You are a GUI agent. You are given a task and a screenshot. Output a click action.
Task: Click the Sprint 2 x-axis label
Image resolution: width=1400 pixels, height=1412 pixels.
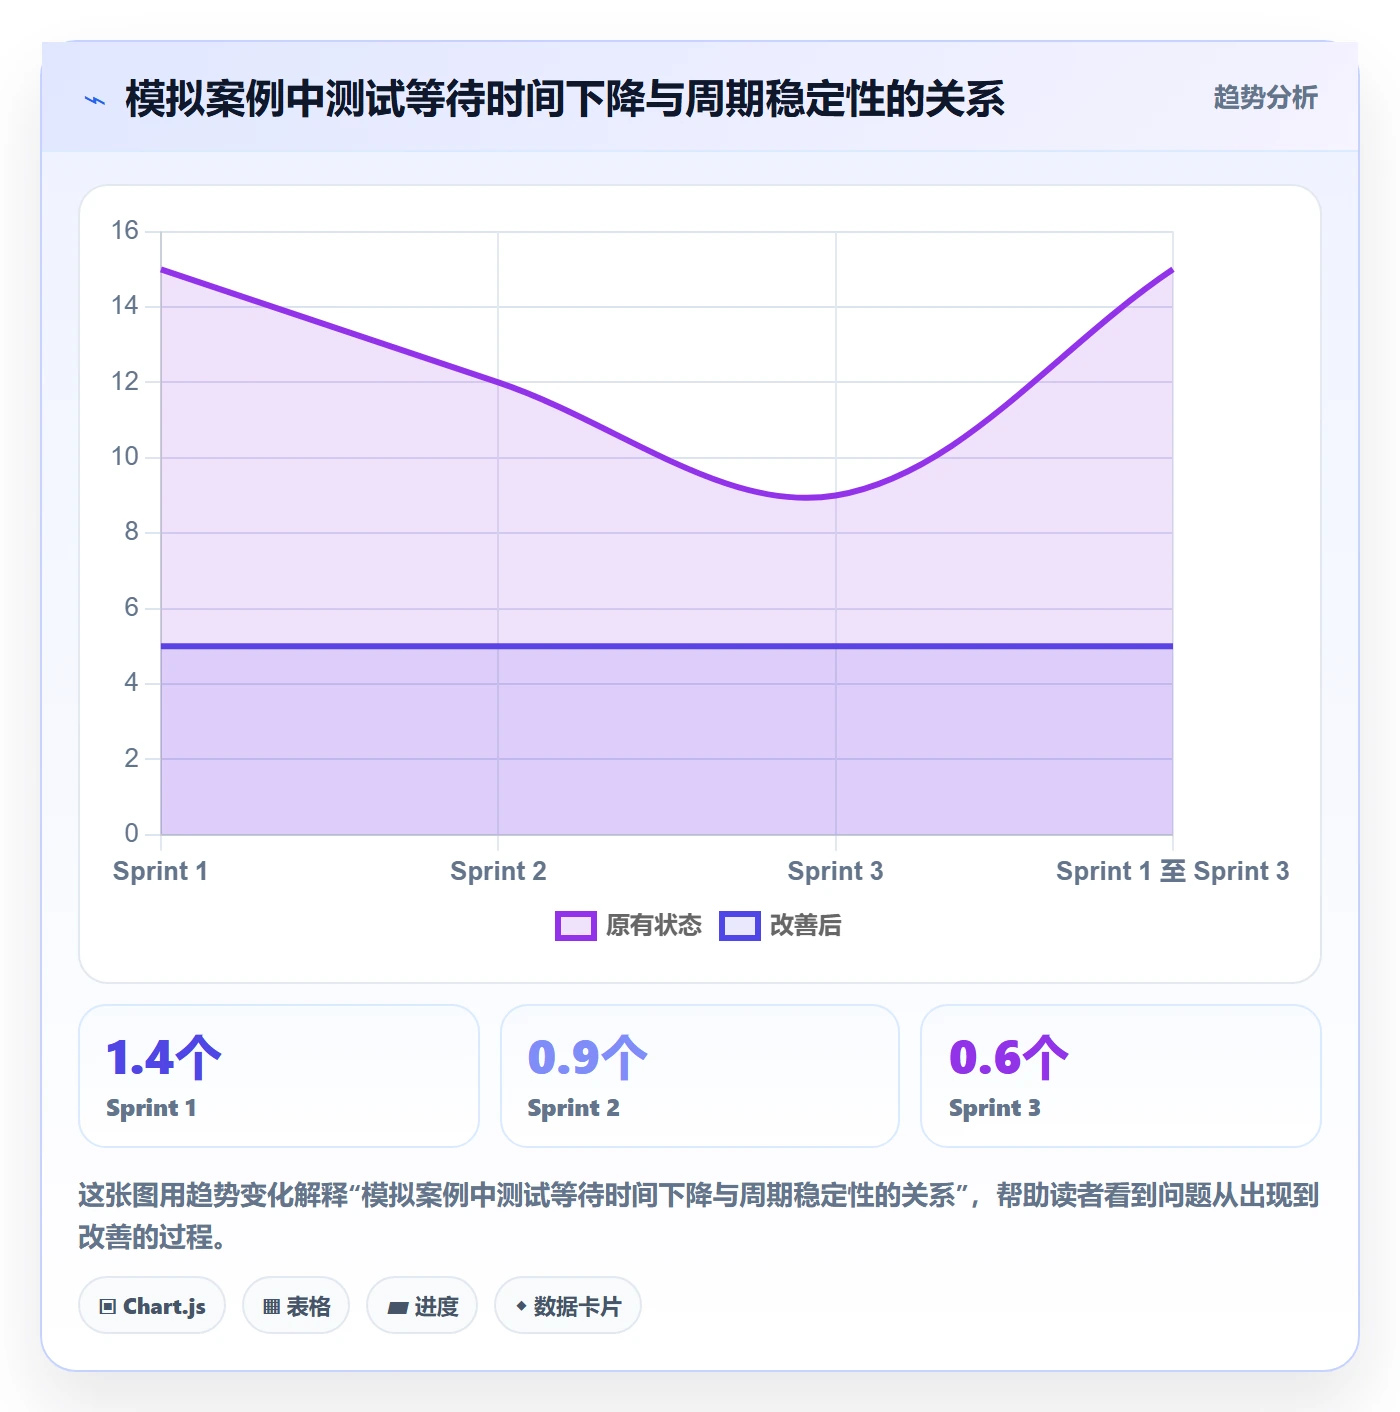pos(498,871)
